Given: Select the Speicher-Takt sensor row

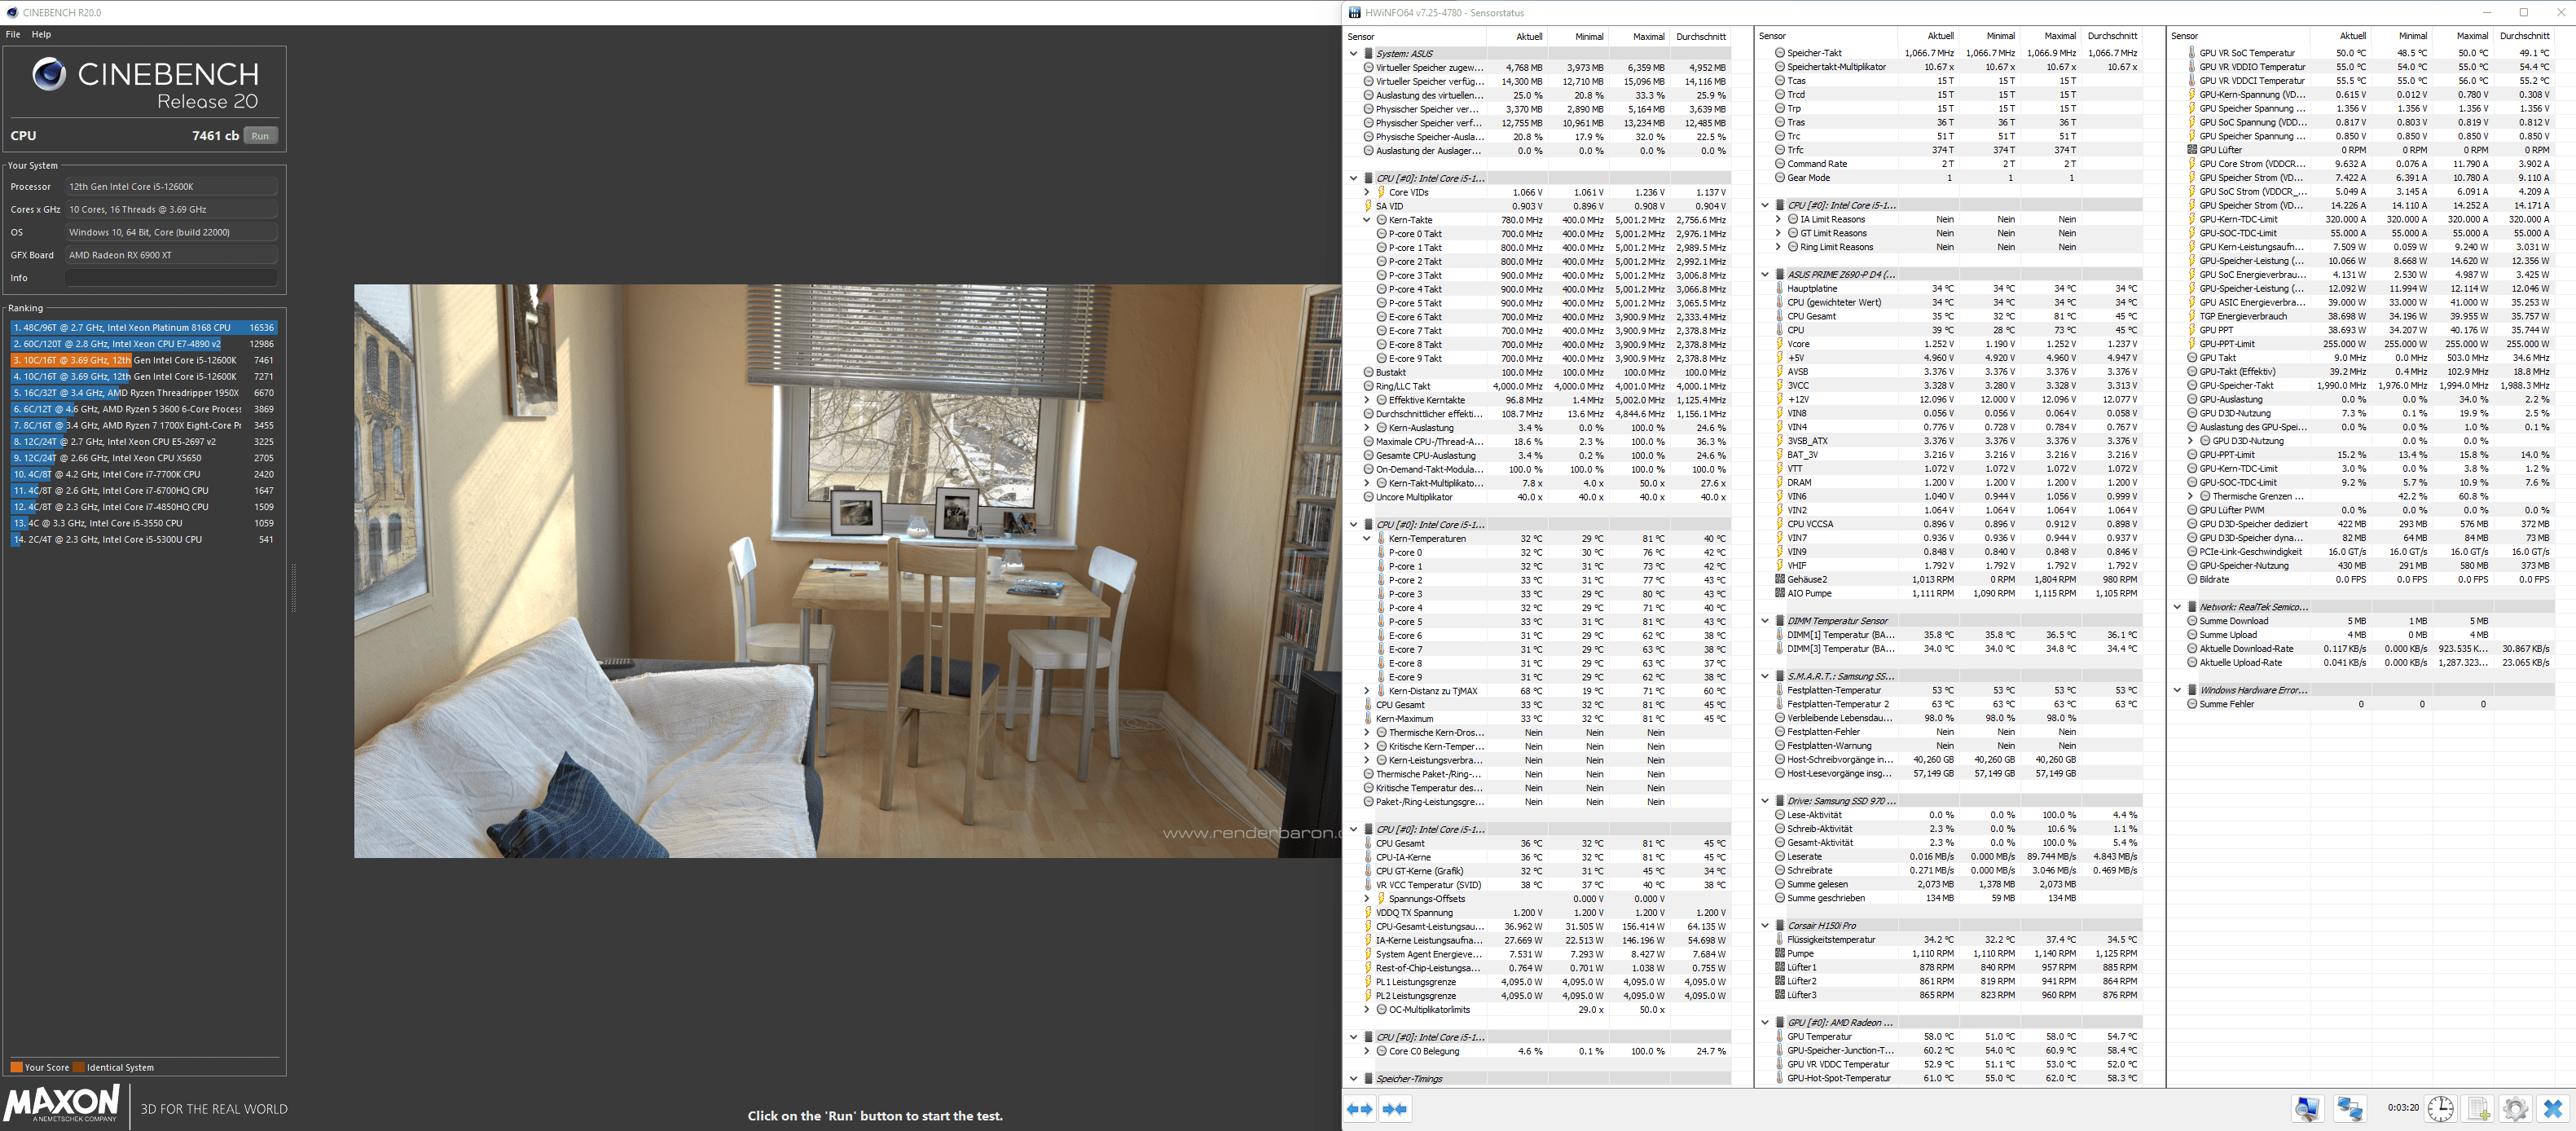Looking at the screenshot, I should tap(1958, 53).
